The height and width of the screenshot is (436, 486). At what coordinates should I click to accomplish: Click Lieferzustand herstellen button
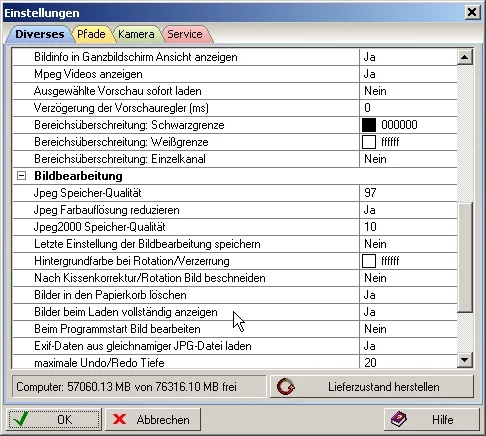click(x=372, y=387)
